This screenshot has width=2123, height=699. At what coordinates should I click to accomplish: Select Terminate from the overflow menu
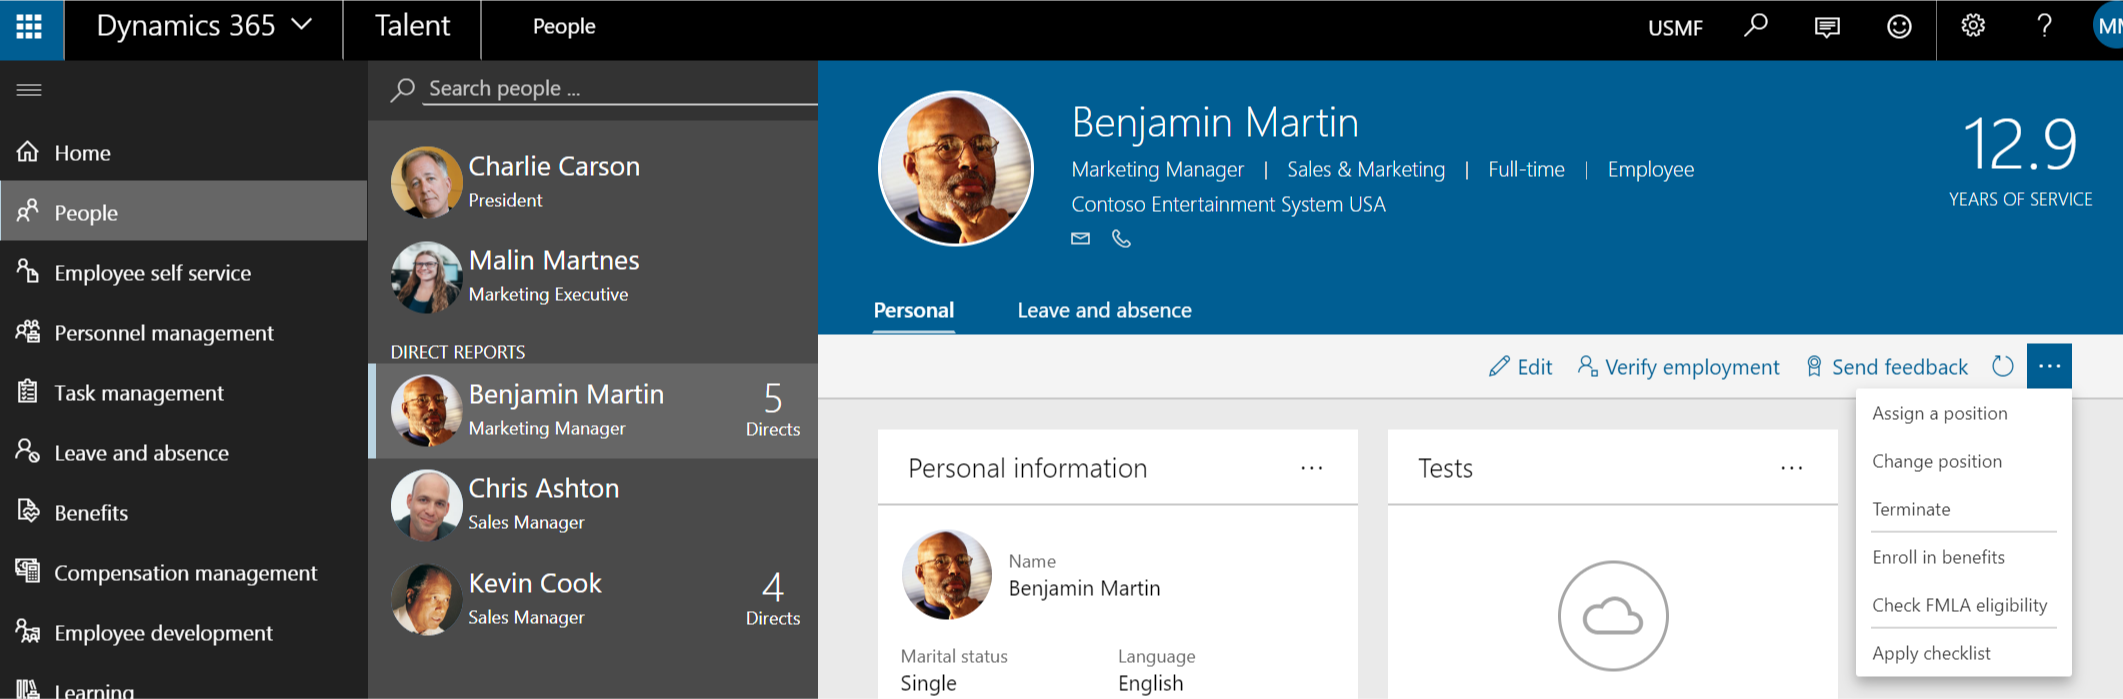1911,509
